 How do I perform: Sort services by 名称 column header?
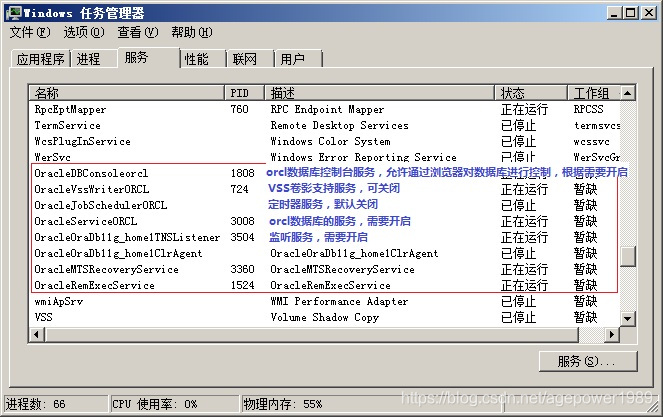tap(126, 93)
